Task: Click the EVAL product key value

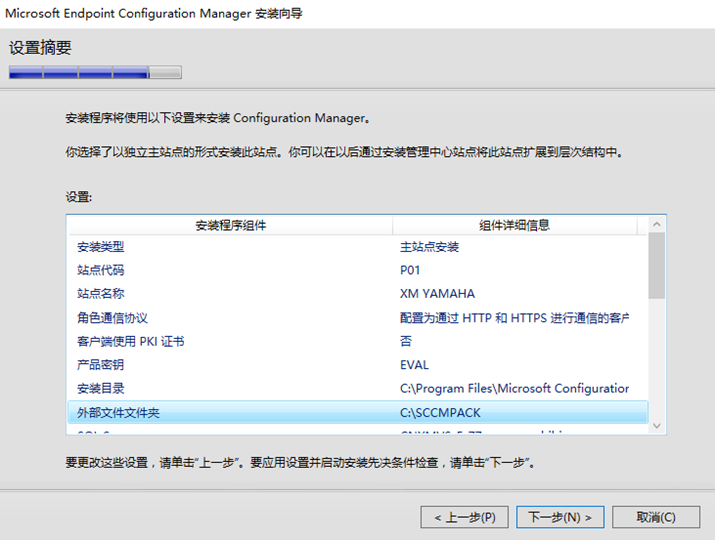Action: 414,365
